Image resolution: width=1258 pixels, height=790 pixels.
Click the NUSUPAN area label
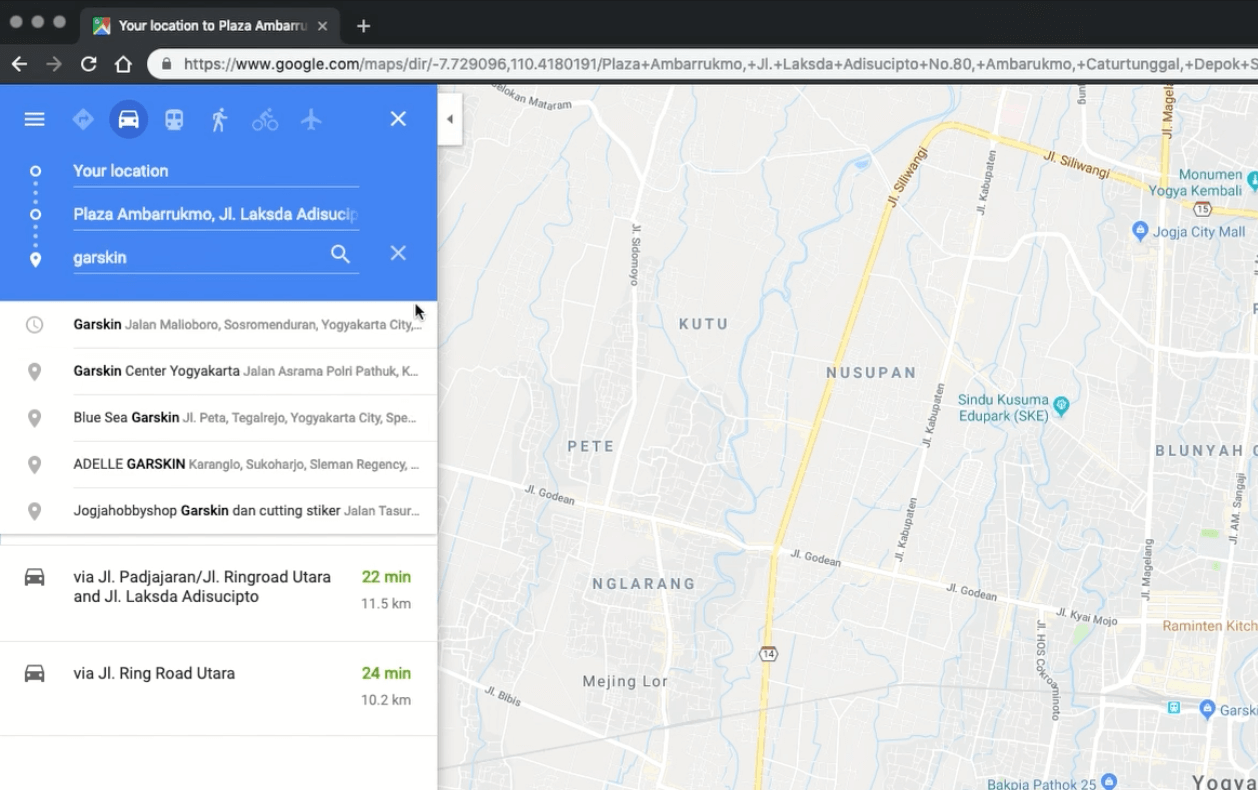[x=871, y=372]
